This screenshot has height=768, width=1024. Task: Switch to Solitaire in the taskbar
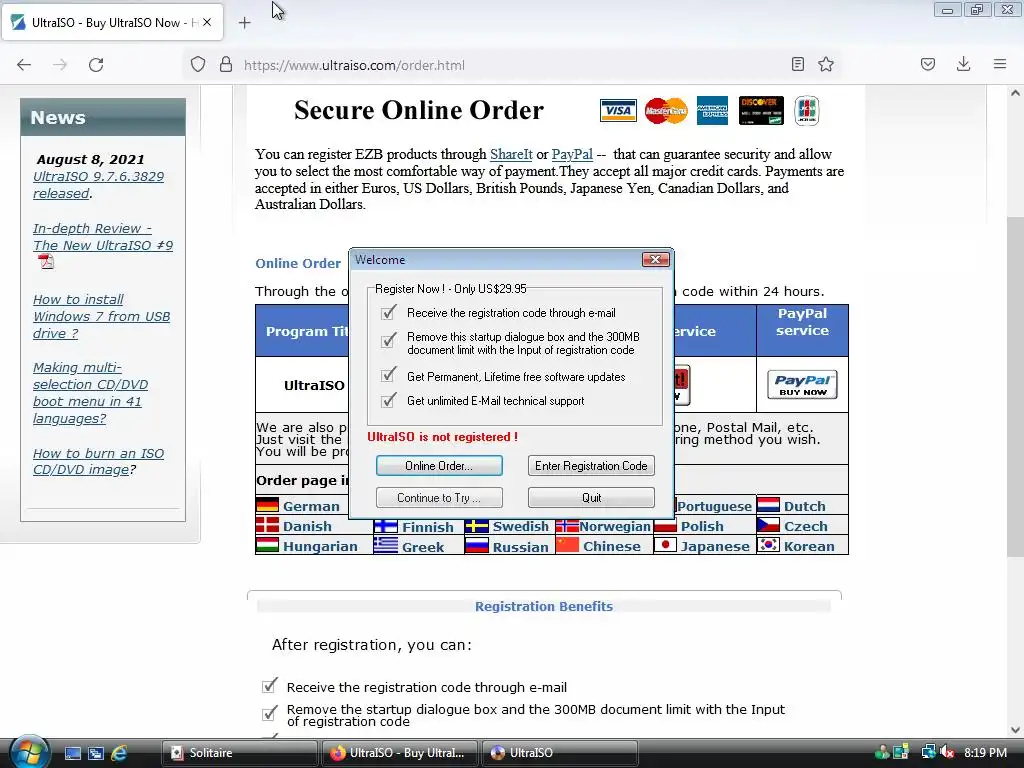click(x=239, y=753)
